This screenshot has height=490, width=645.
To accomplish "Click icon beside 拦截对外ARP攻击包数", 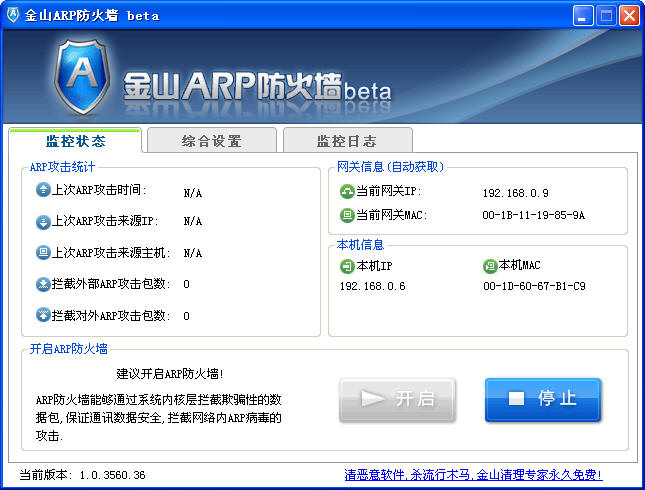I will pos(43,315).
